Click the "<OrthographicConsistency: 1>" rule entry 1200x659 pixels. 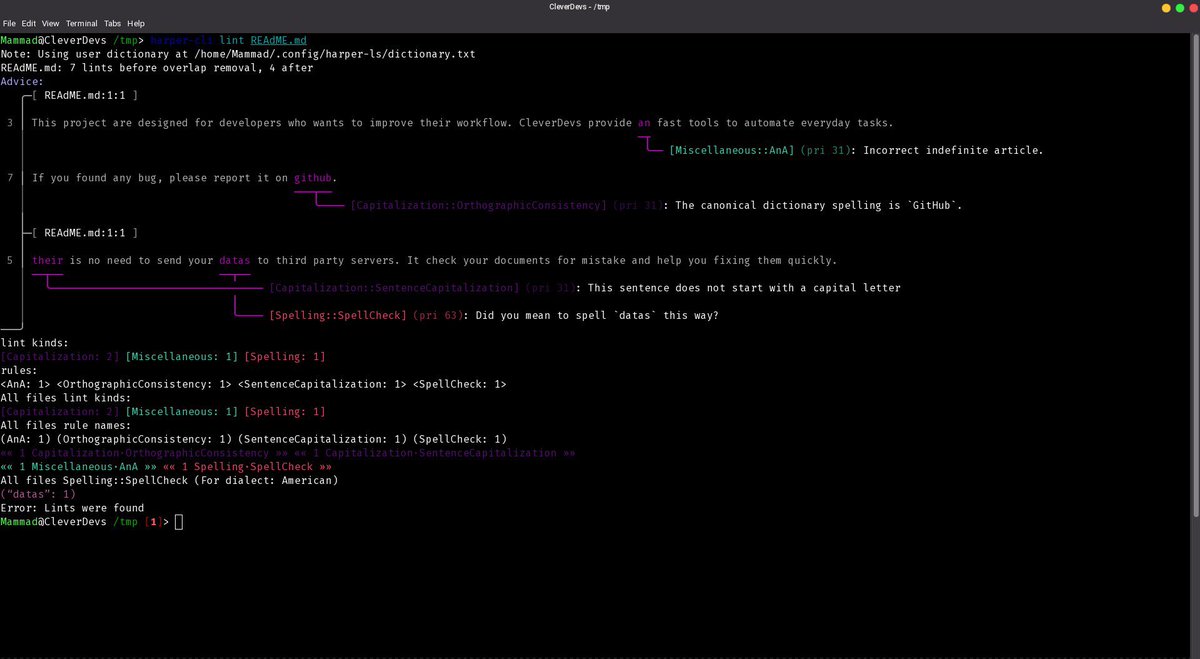click(x=144, y=384)
